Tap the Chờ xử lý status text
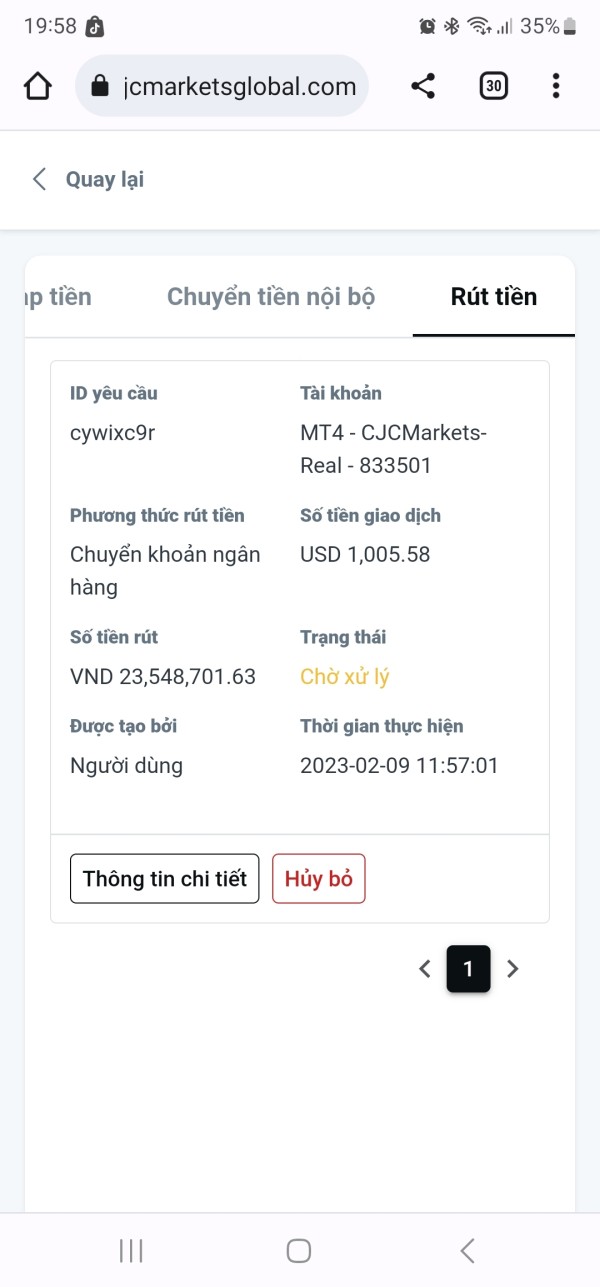The image size is (600, 1287). point(345,677)
